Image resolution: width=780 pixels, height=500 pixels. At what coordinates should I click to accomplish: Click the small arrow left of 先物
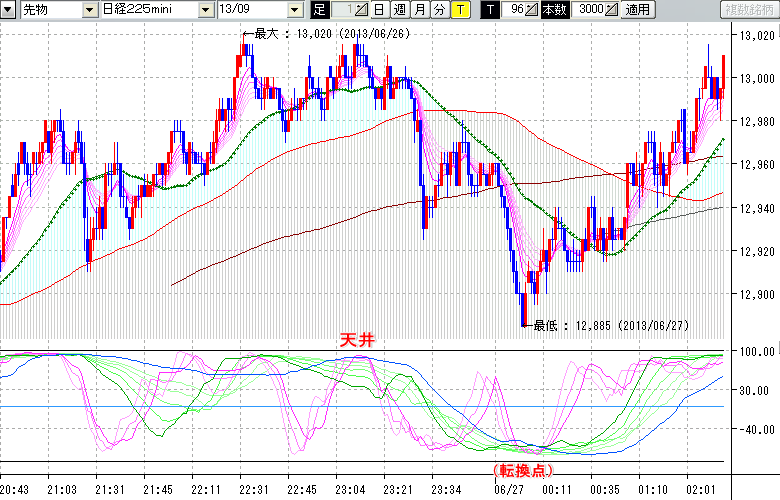[9, 10]
